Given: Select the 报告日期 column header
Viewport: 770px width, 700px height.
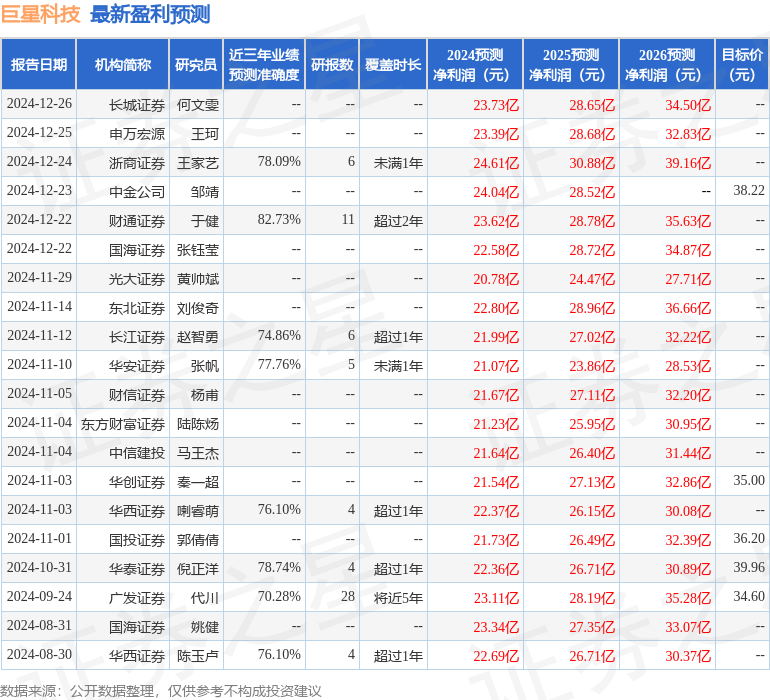Looking at the screenshot, I should click(x=39, y=64).
